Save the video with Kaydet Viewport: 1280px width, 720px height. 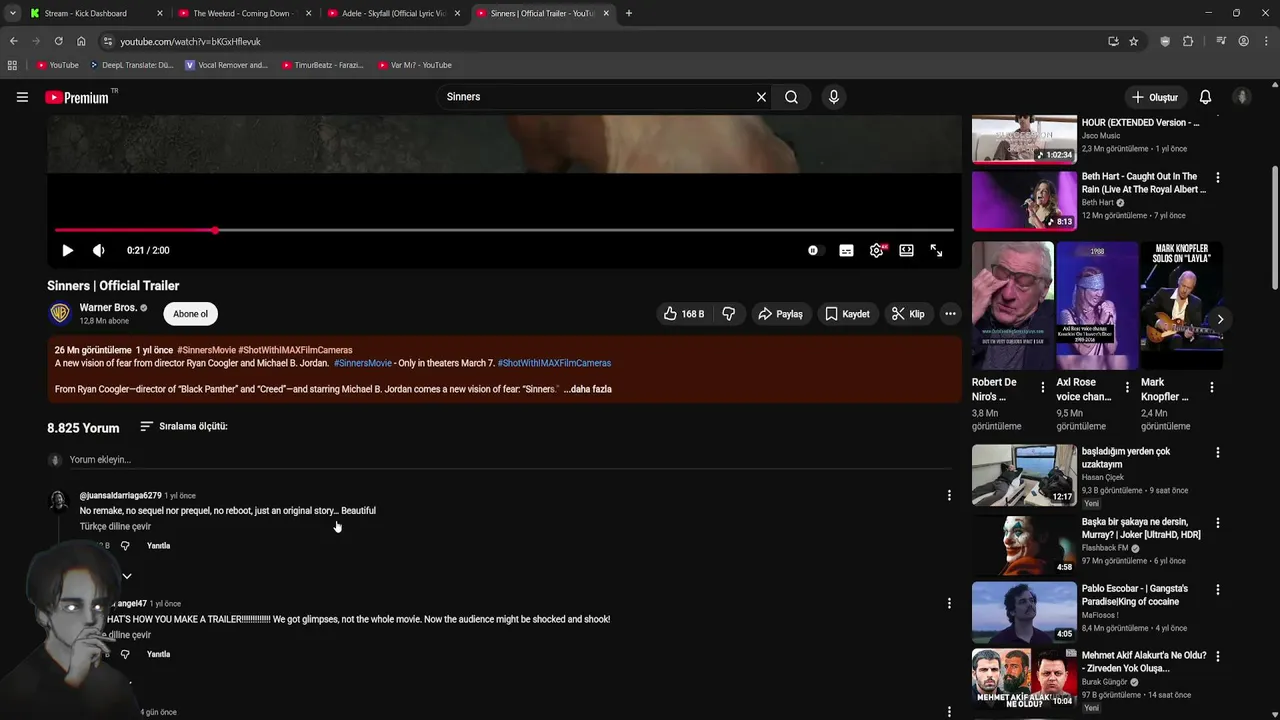[x=847, y=314]
